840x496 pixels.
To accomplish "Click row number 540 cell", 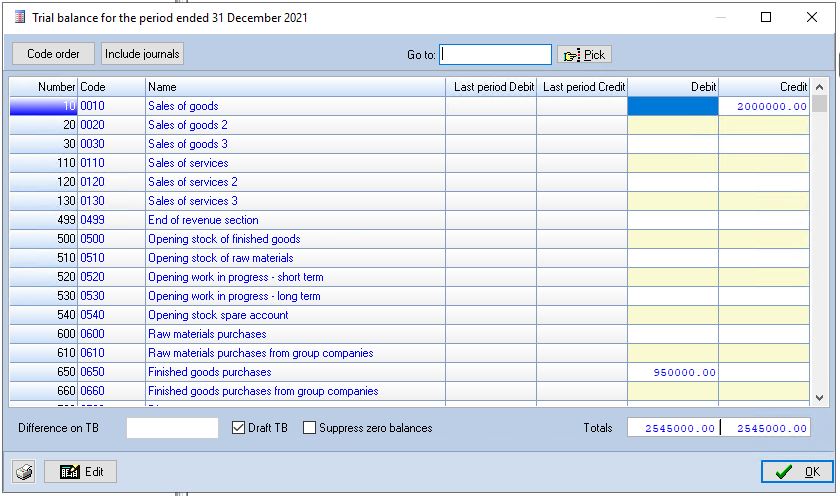I will point(43,315).
